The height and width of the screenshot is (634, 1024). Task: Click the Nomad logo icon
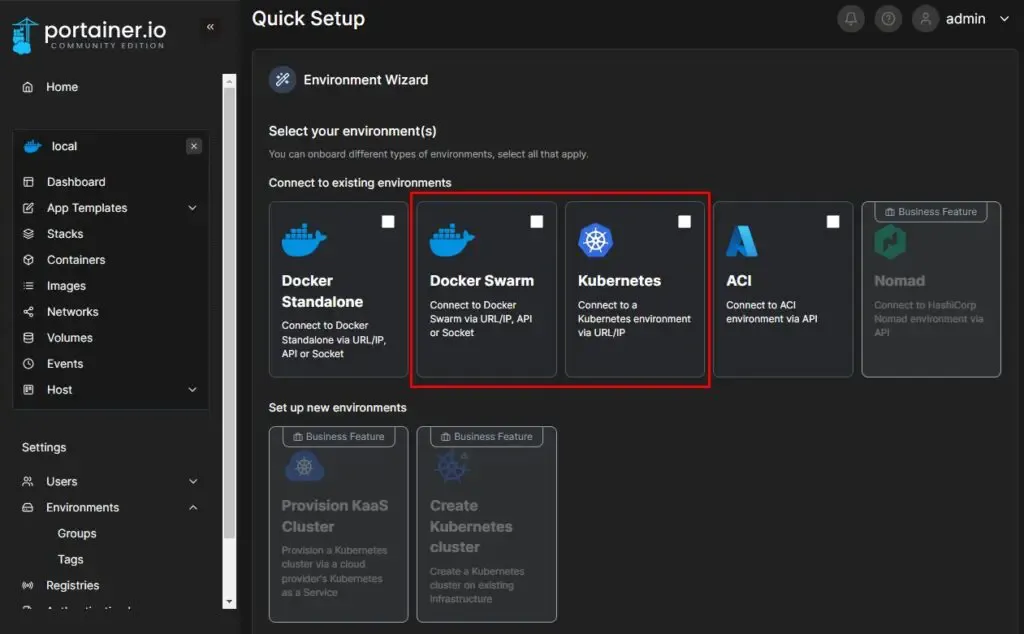point(890,242)
